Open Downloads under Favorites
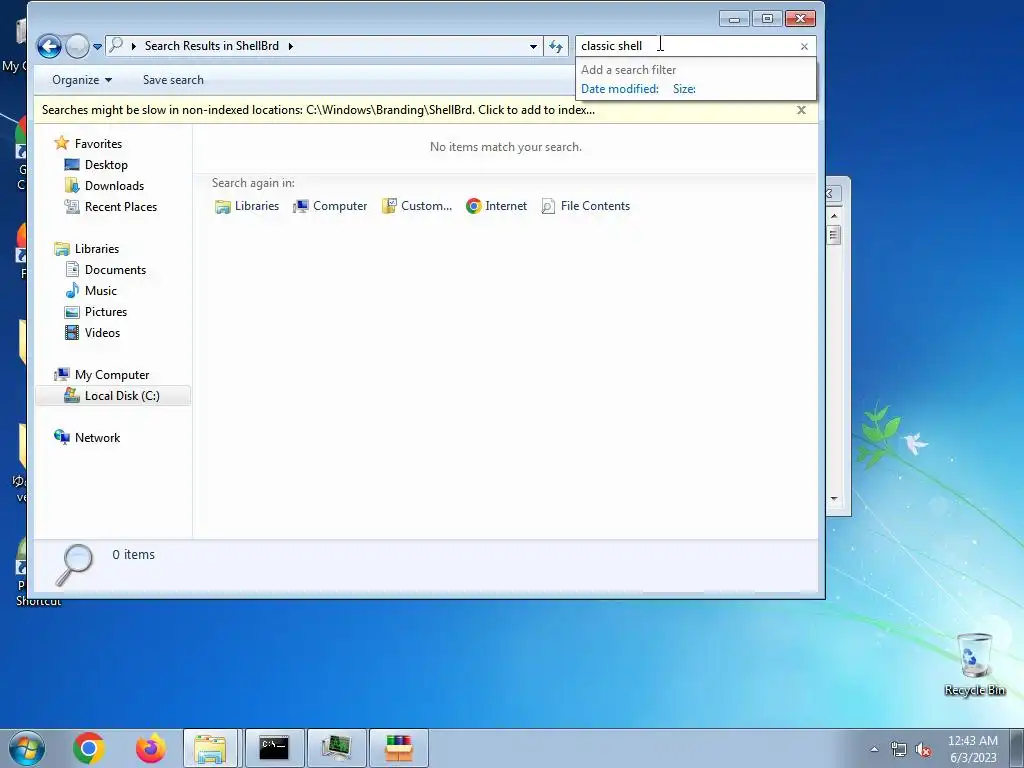 (x=114, y=185)
